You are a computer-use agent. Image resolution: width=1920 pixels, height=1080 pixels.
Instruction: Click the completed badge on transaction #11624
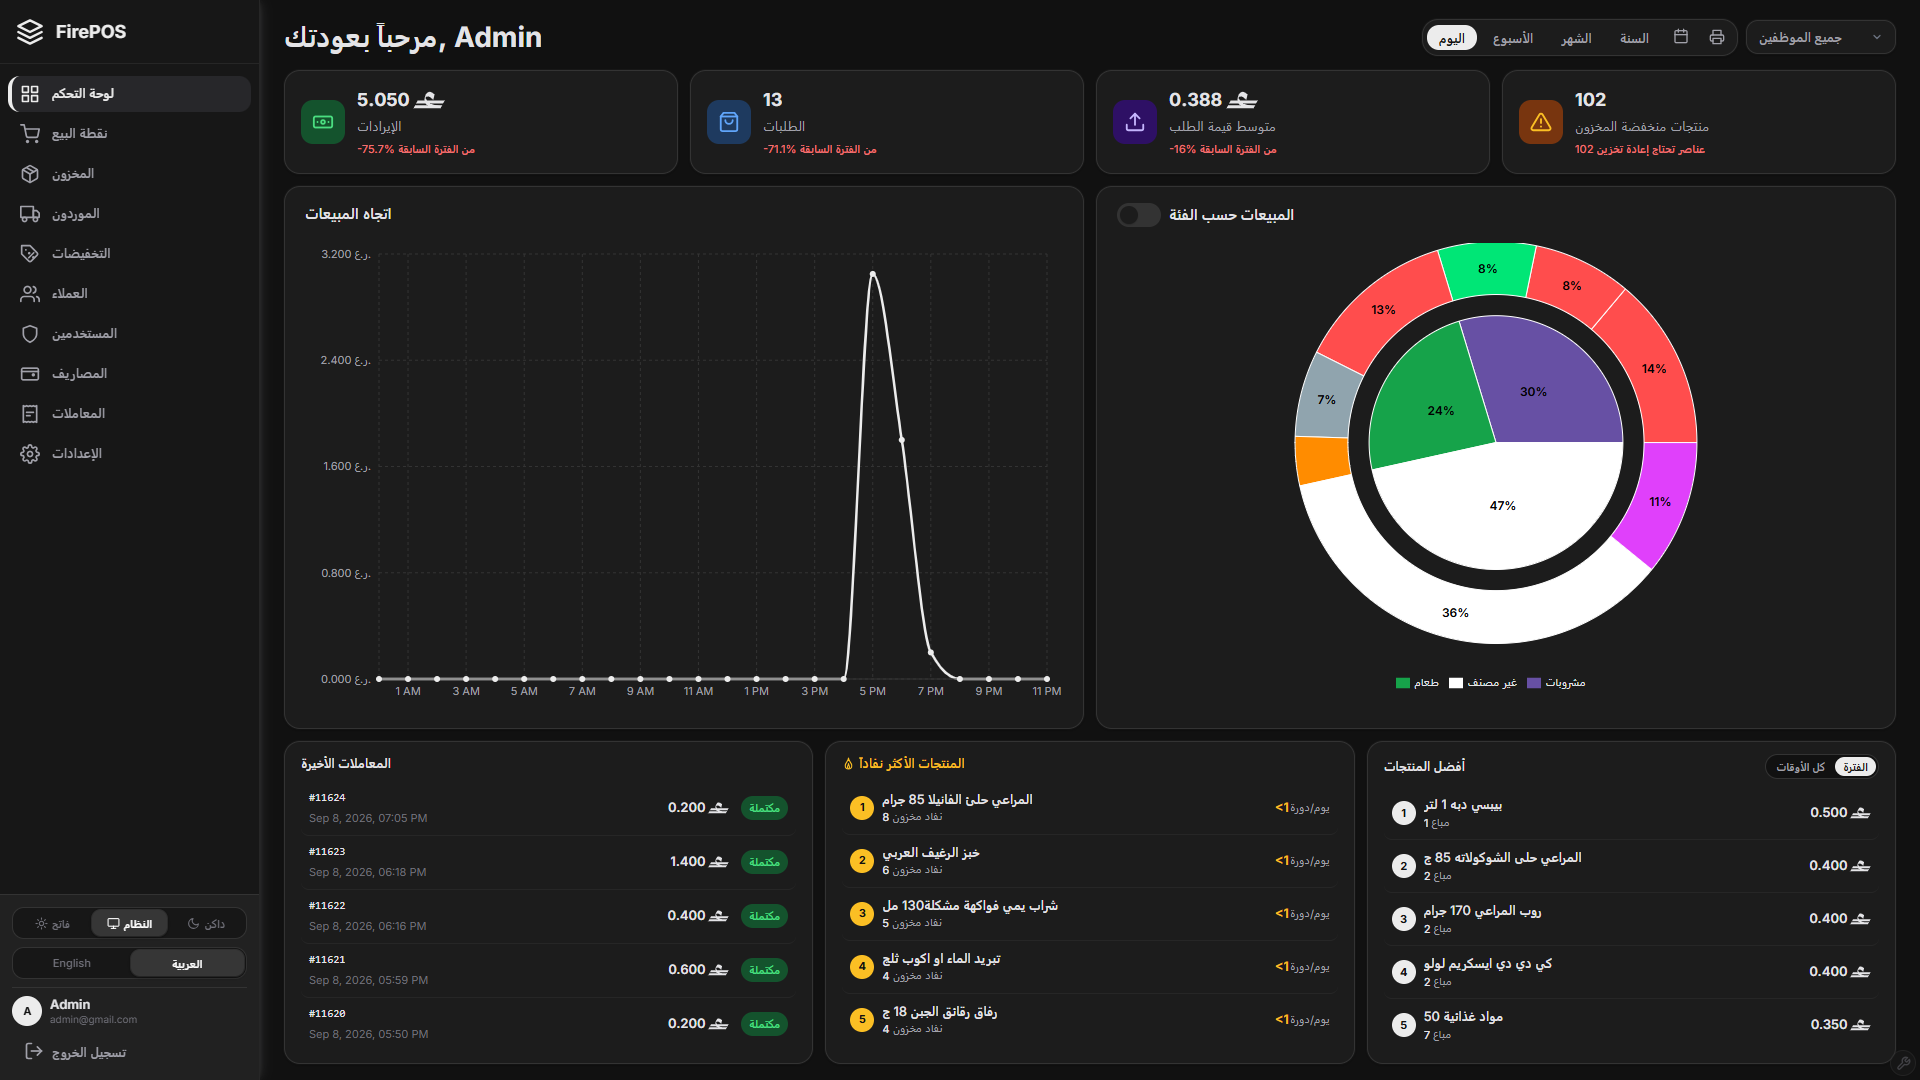[764, 808]
